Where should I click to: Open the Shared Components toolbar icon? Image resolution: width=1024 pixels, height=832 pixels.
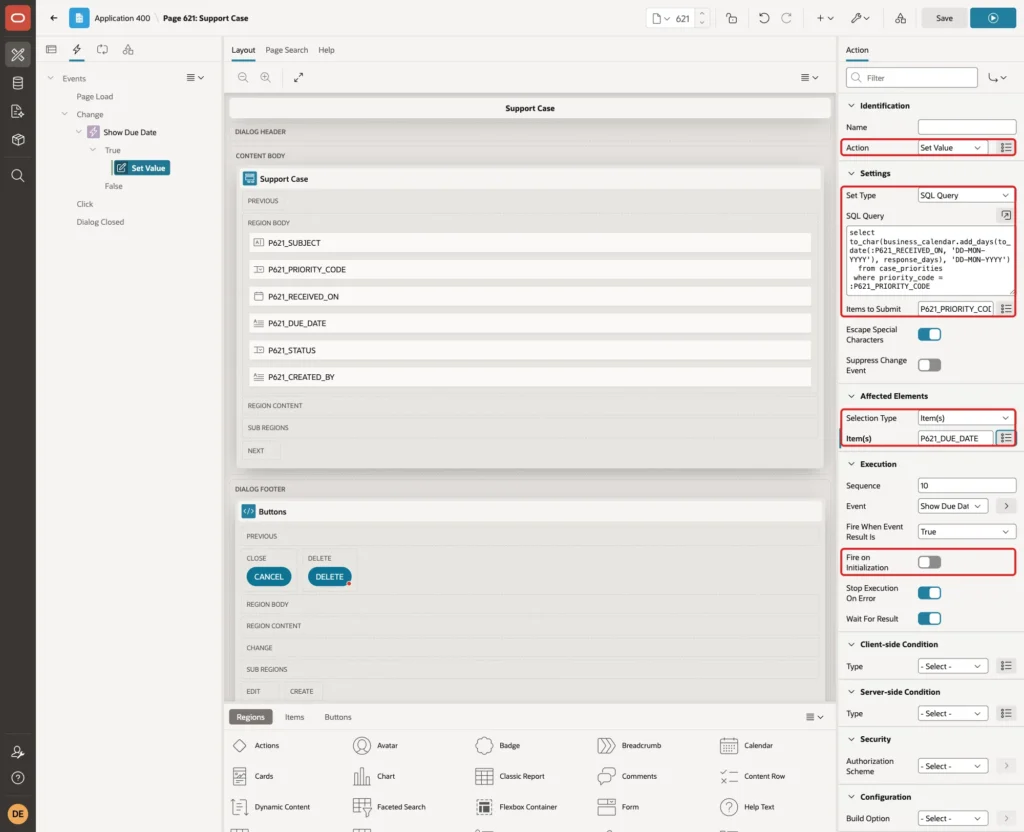[x=900, y=18]
